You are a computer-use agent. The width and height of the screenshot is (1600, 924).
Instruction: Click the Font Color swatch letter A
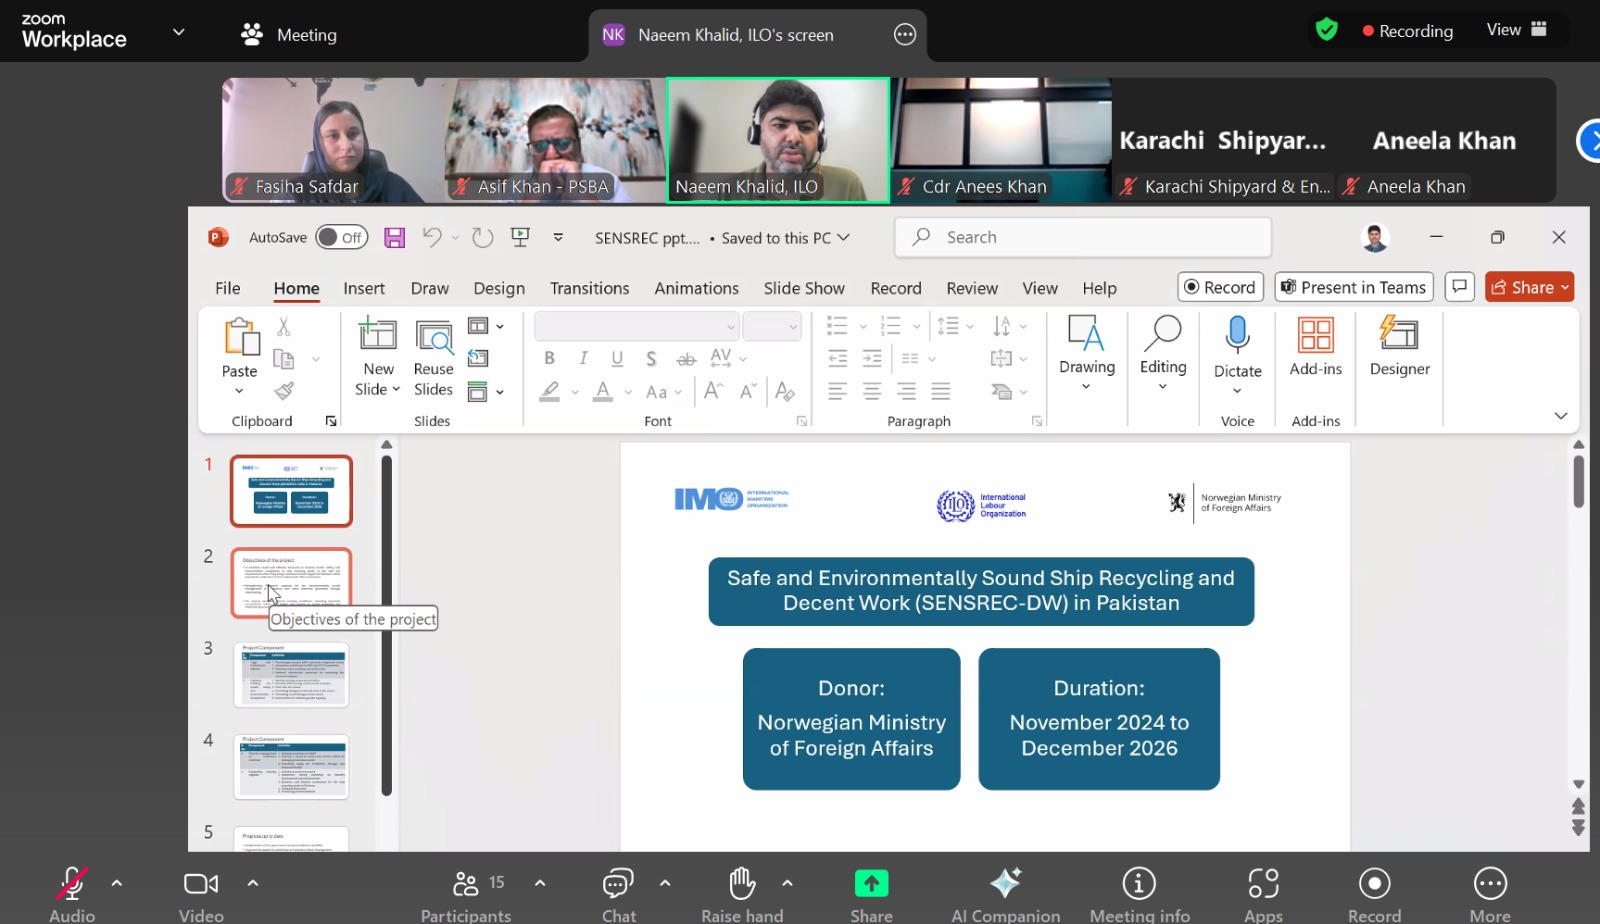point(602,391)
